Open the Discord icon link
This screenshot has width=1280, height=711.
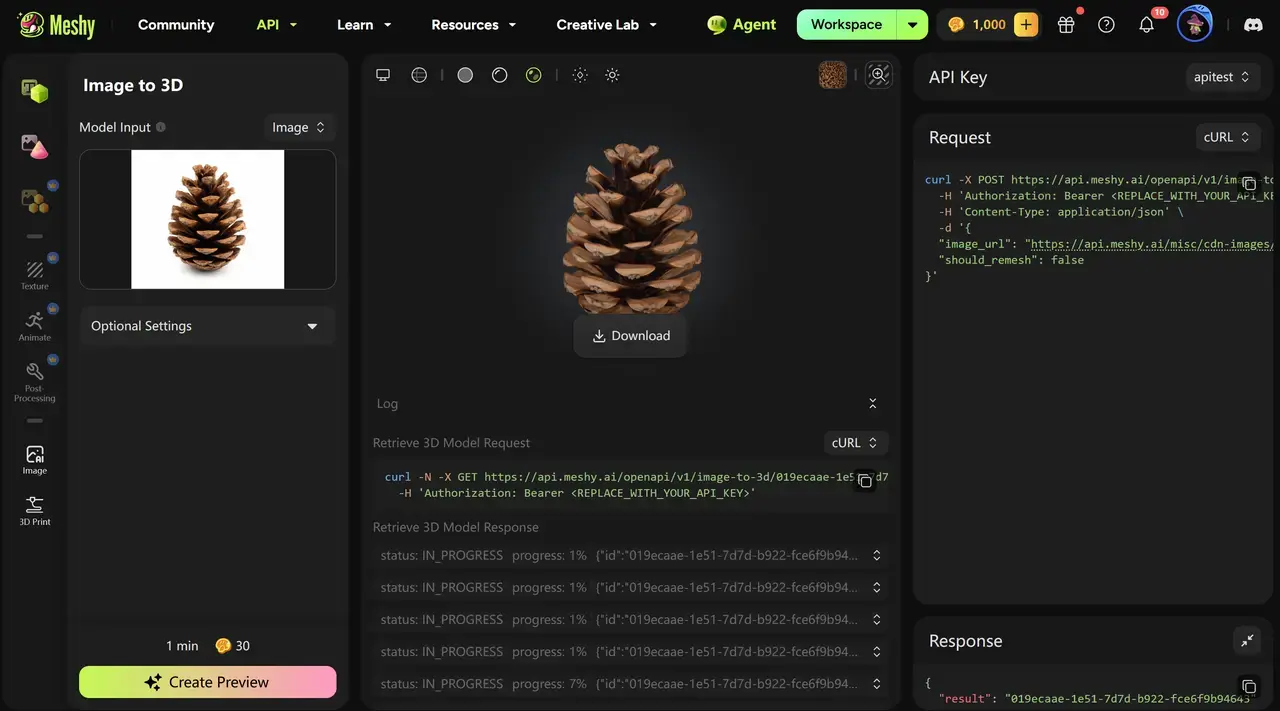[1252, 25]
